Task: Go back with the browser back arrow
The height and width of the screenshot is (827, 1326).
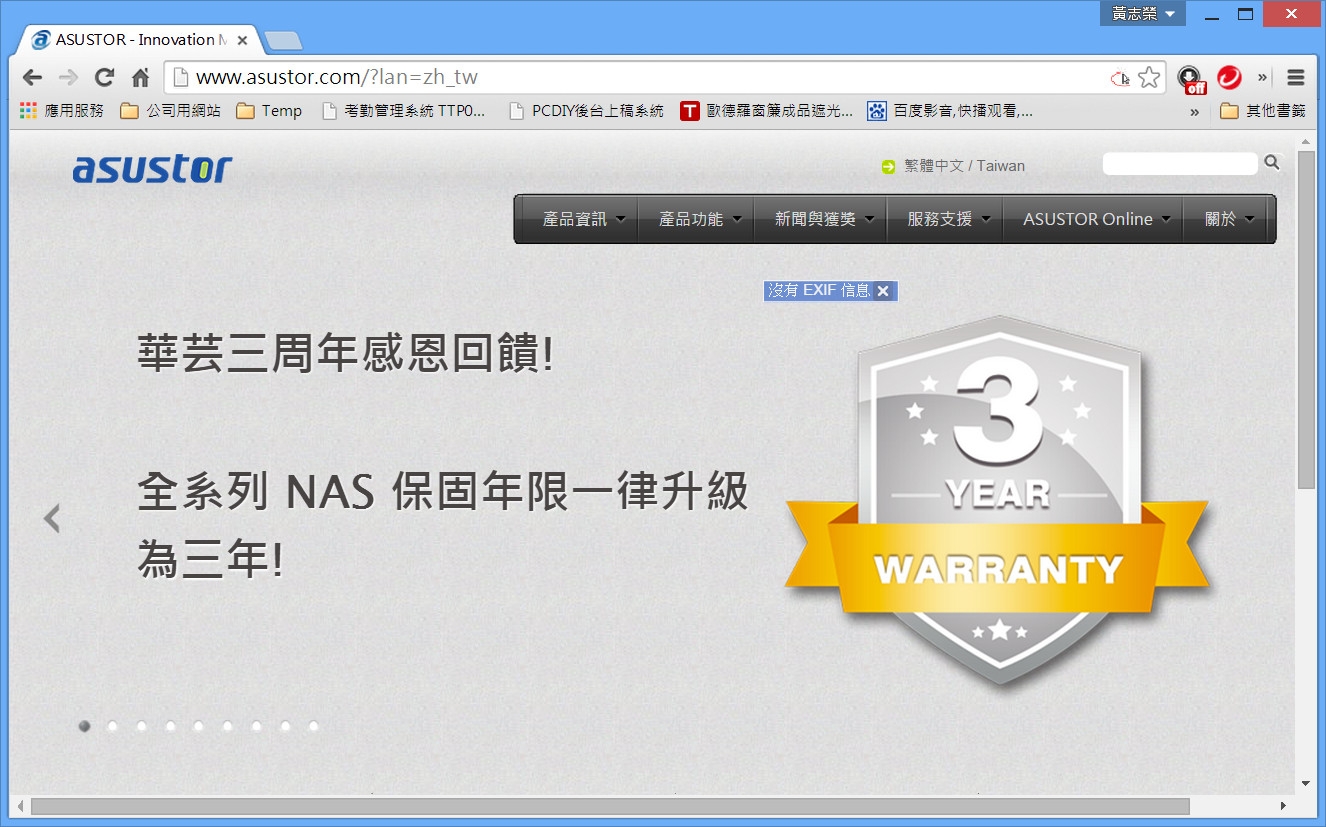Action: click(32, 78)
